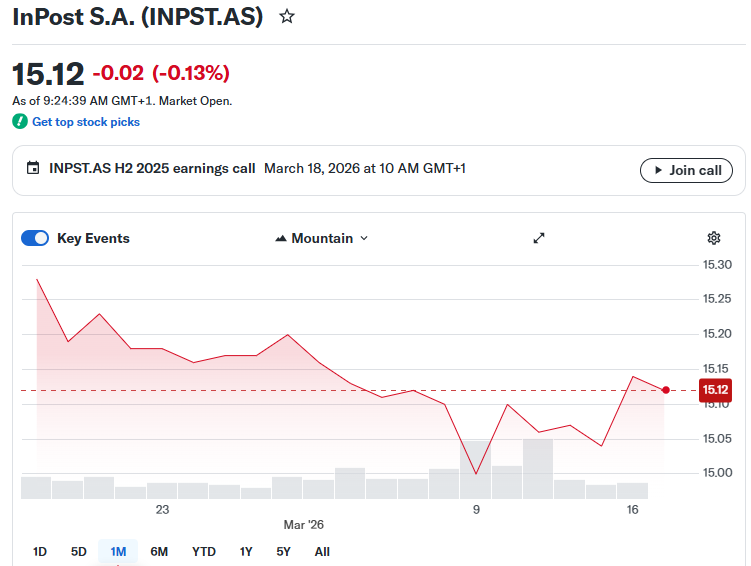Toggle the Key Events switch
The width and height of the screenshot is (751, 566).
pyautogui.click(x=35, y=238)
